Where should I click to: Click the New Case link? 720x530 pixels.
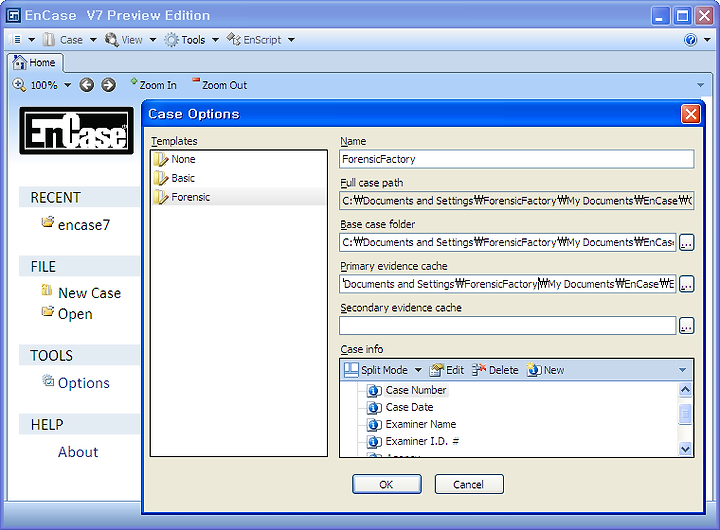90,293
